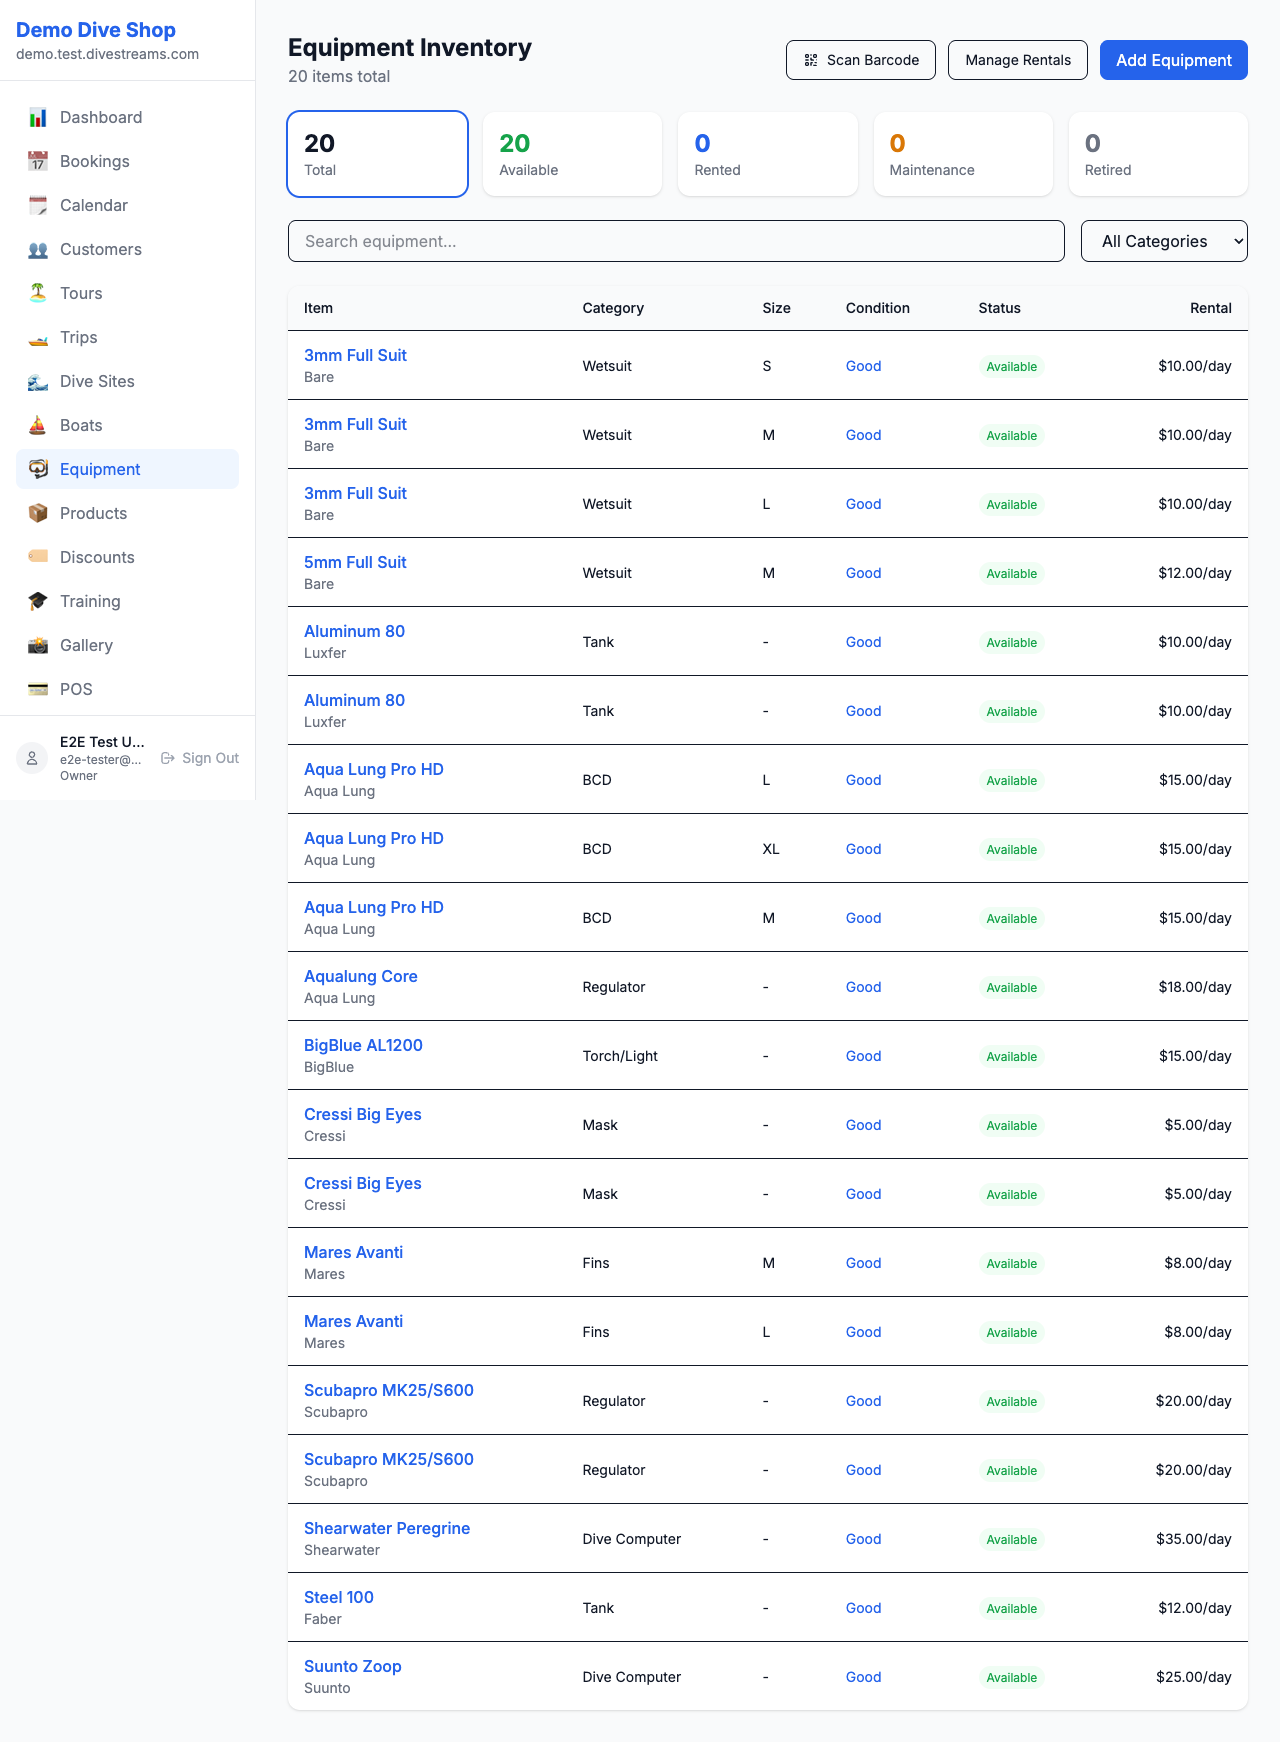Go to Products in the sidebar
The width and height of the screenshot is (1280, 1742).
[x=93, y=514]
